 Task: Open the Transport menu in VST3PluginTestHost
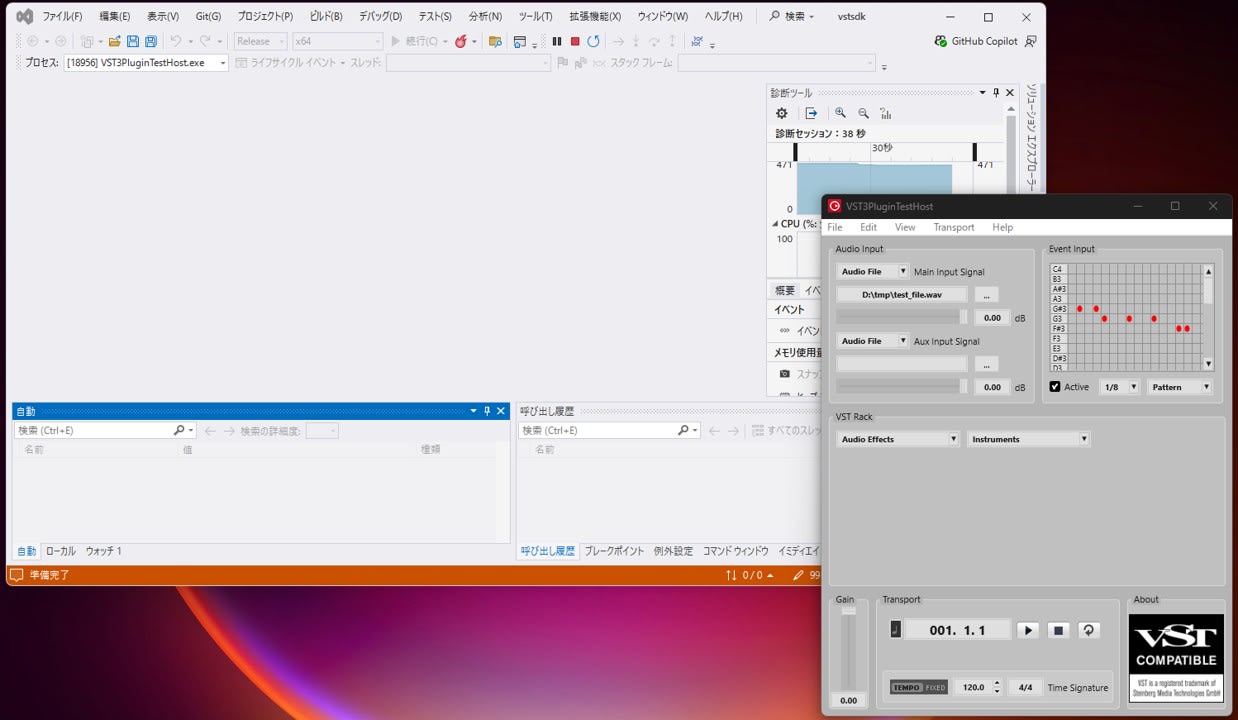(953, 227)
